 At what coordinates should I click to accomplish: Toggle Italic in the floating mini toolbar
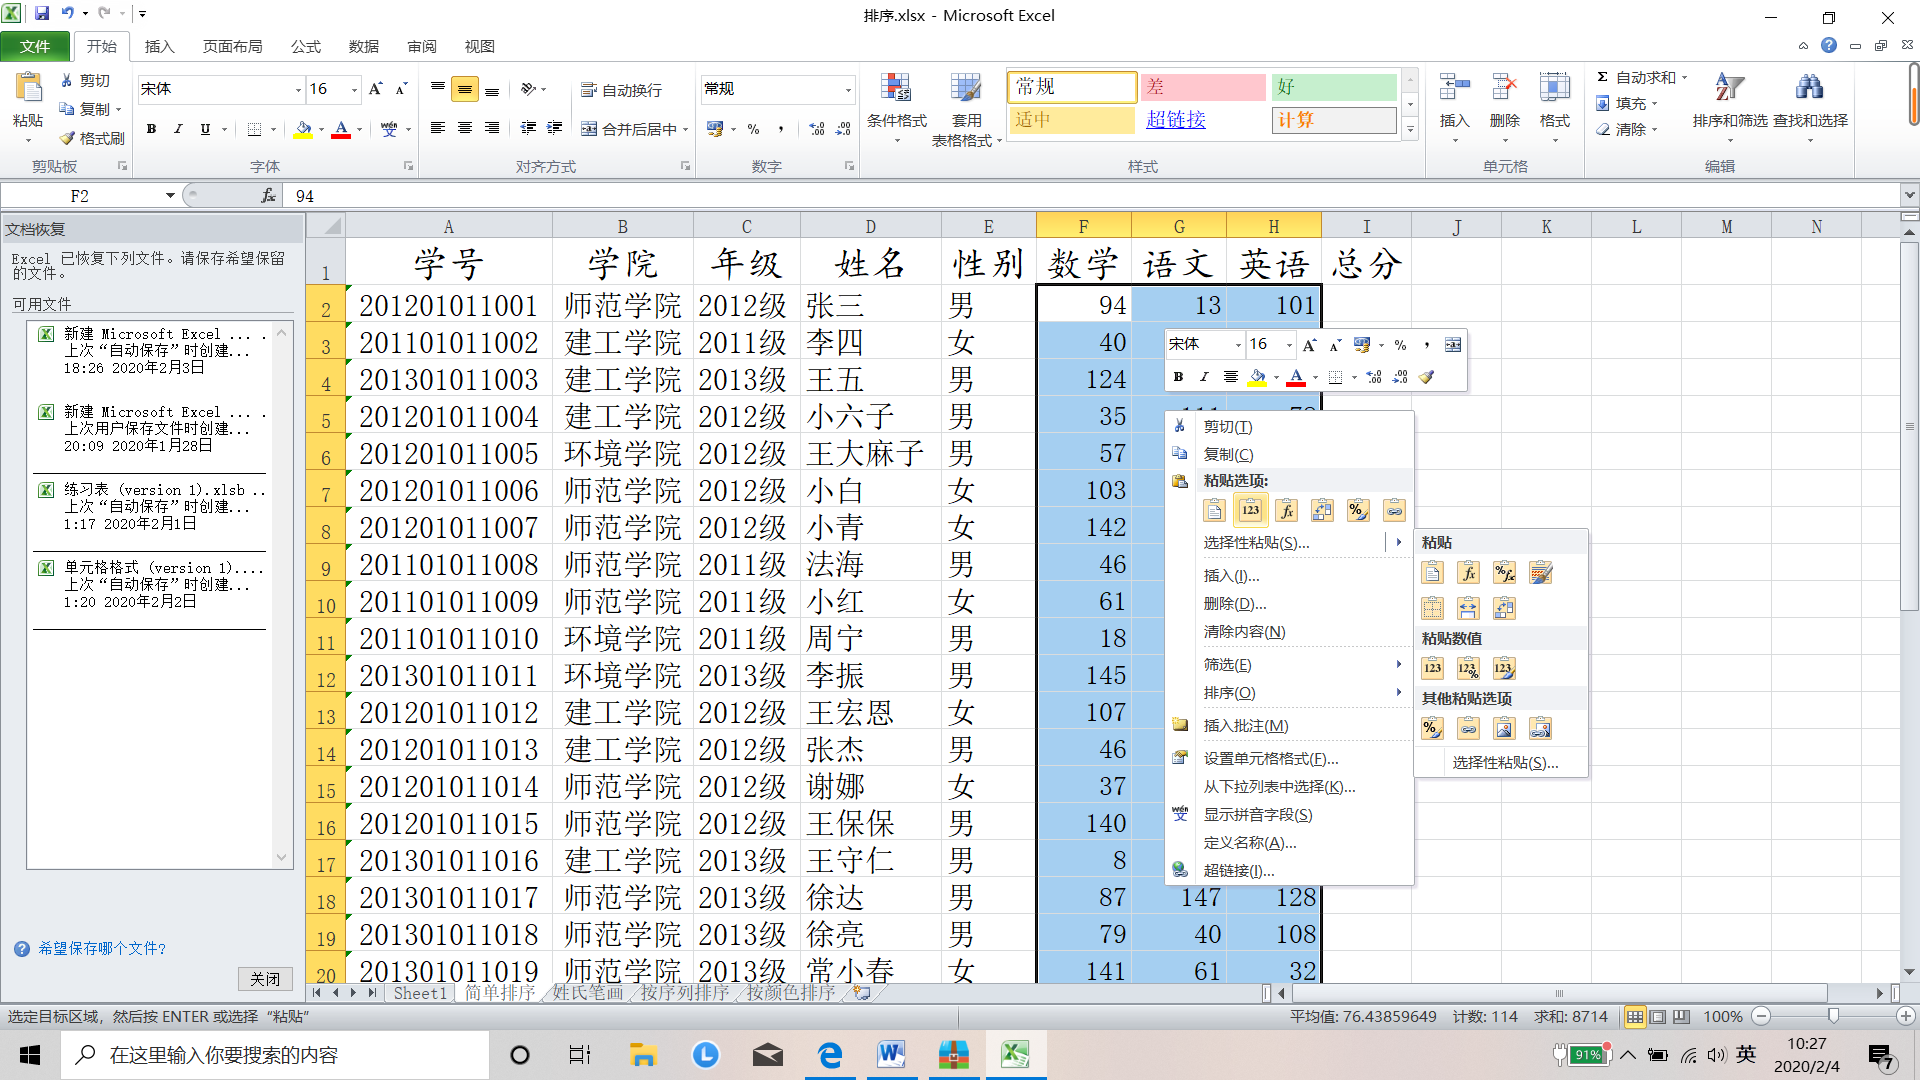pos(1204,377)
